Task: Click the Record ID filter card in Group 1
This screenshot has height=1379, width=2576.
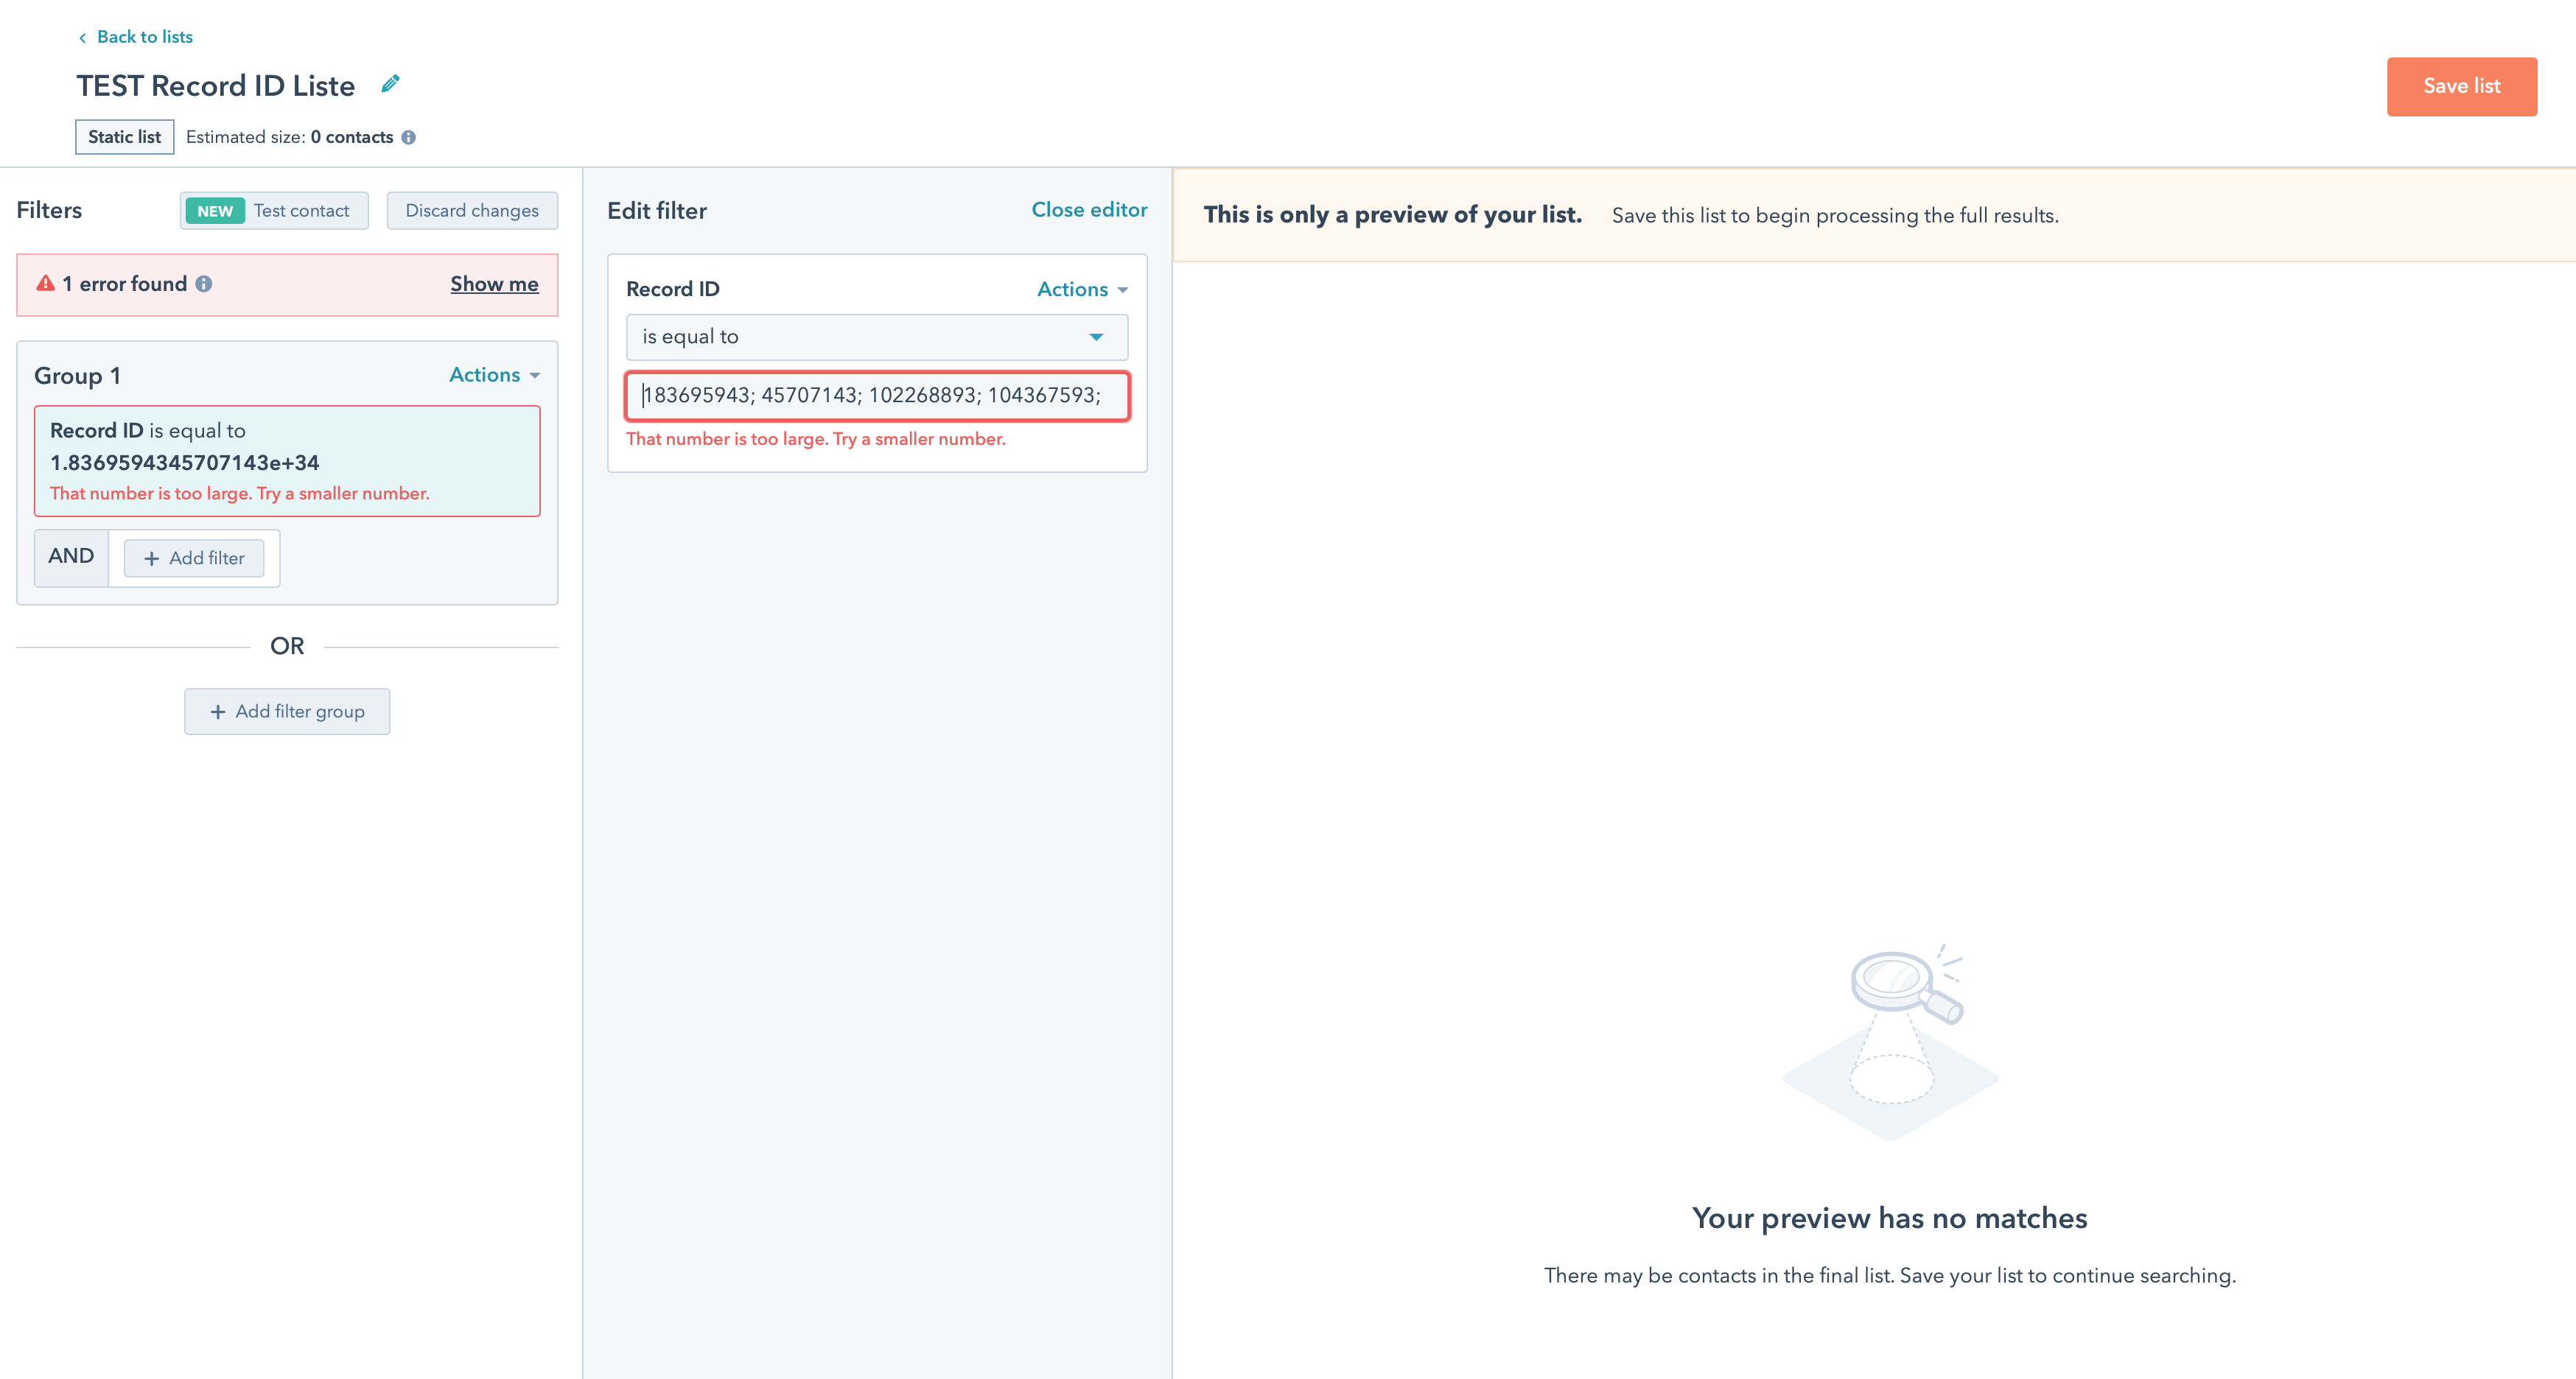Action: pyautogui.click(x=287, y=461)
